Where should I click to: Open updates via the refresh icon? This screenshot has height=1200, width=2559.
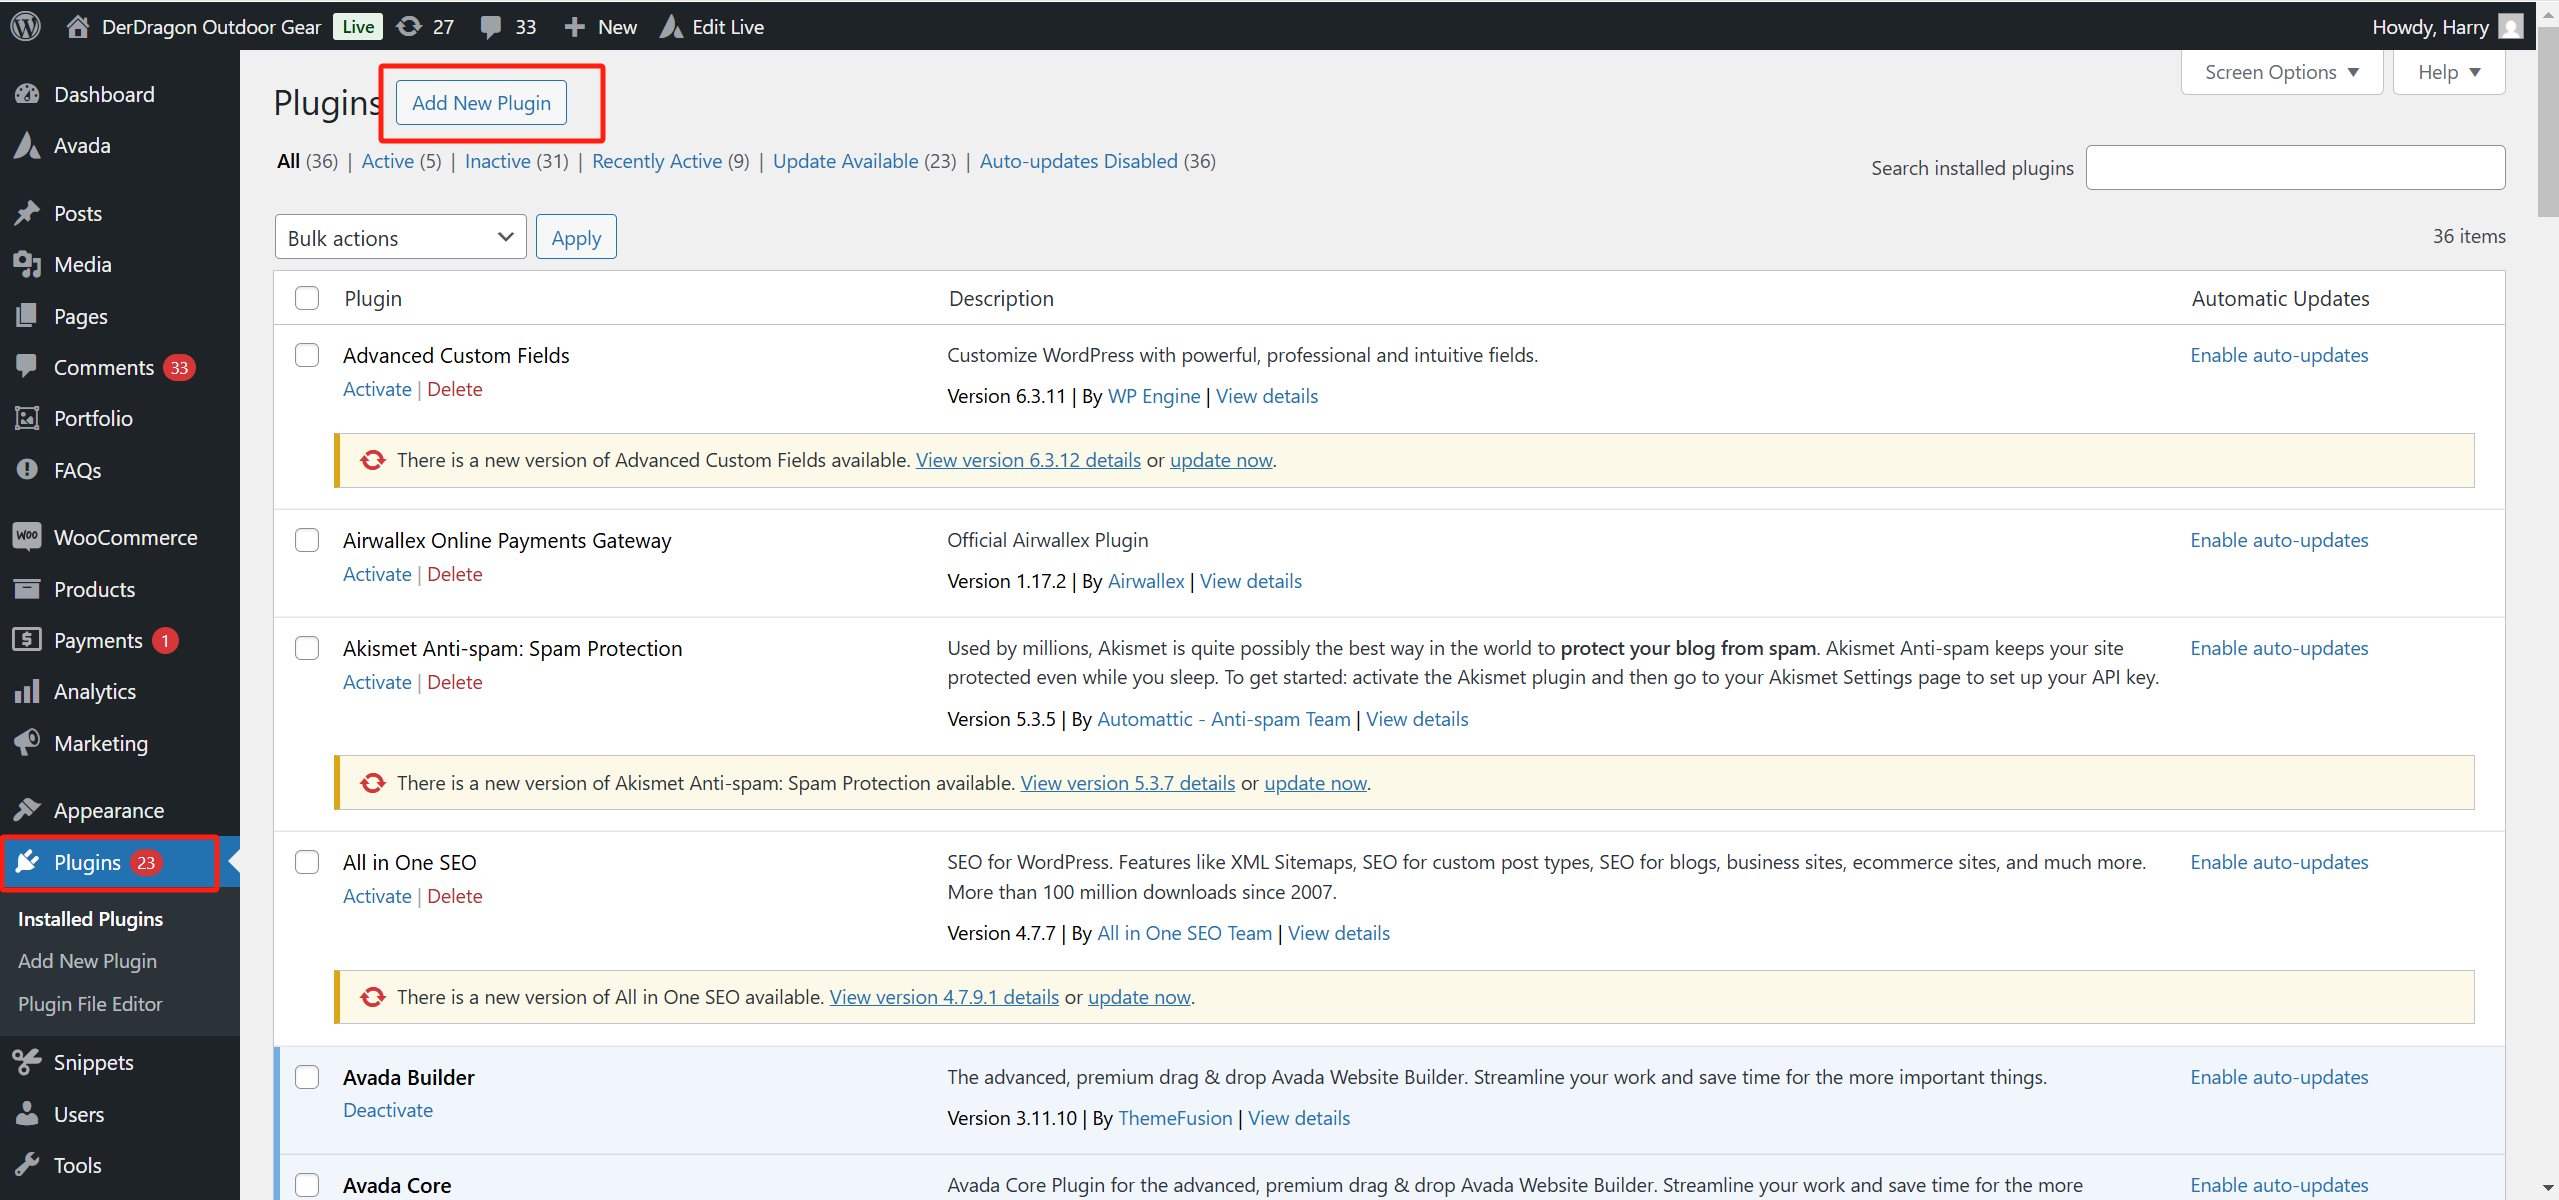click(x=408, y=26)
